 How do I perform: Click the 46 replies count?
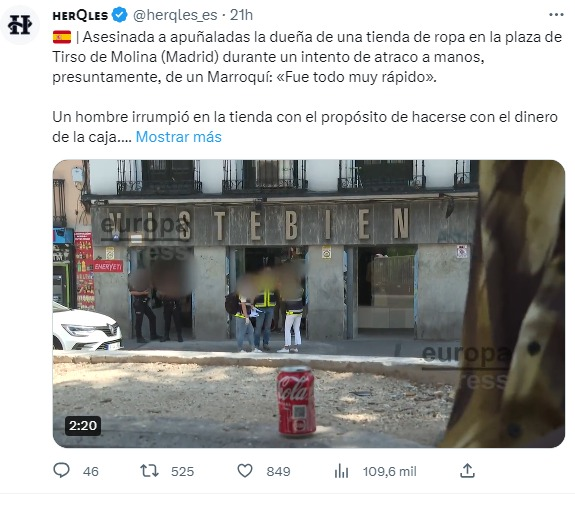click(x=91, y=472)
